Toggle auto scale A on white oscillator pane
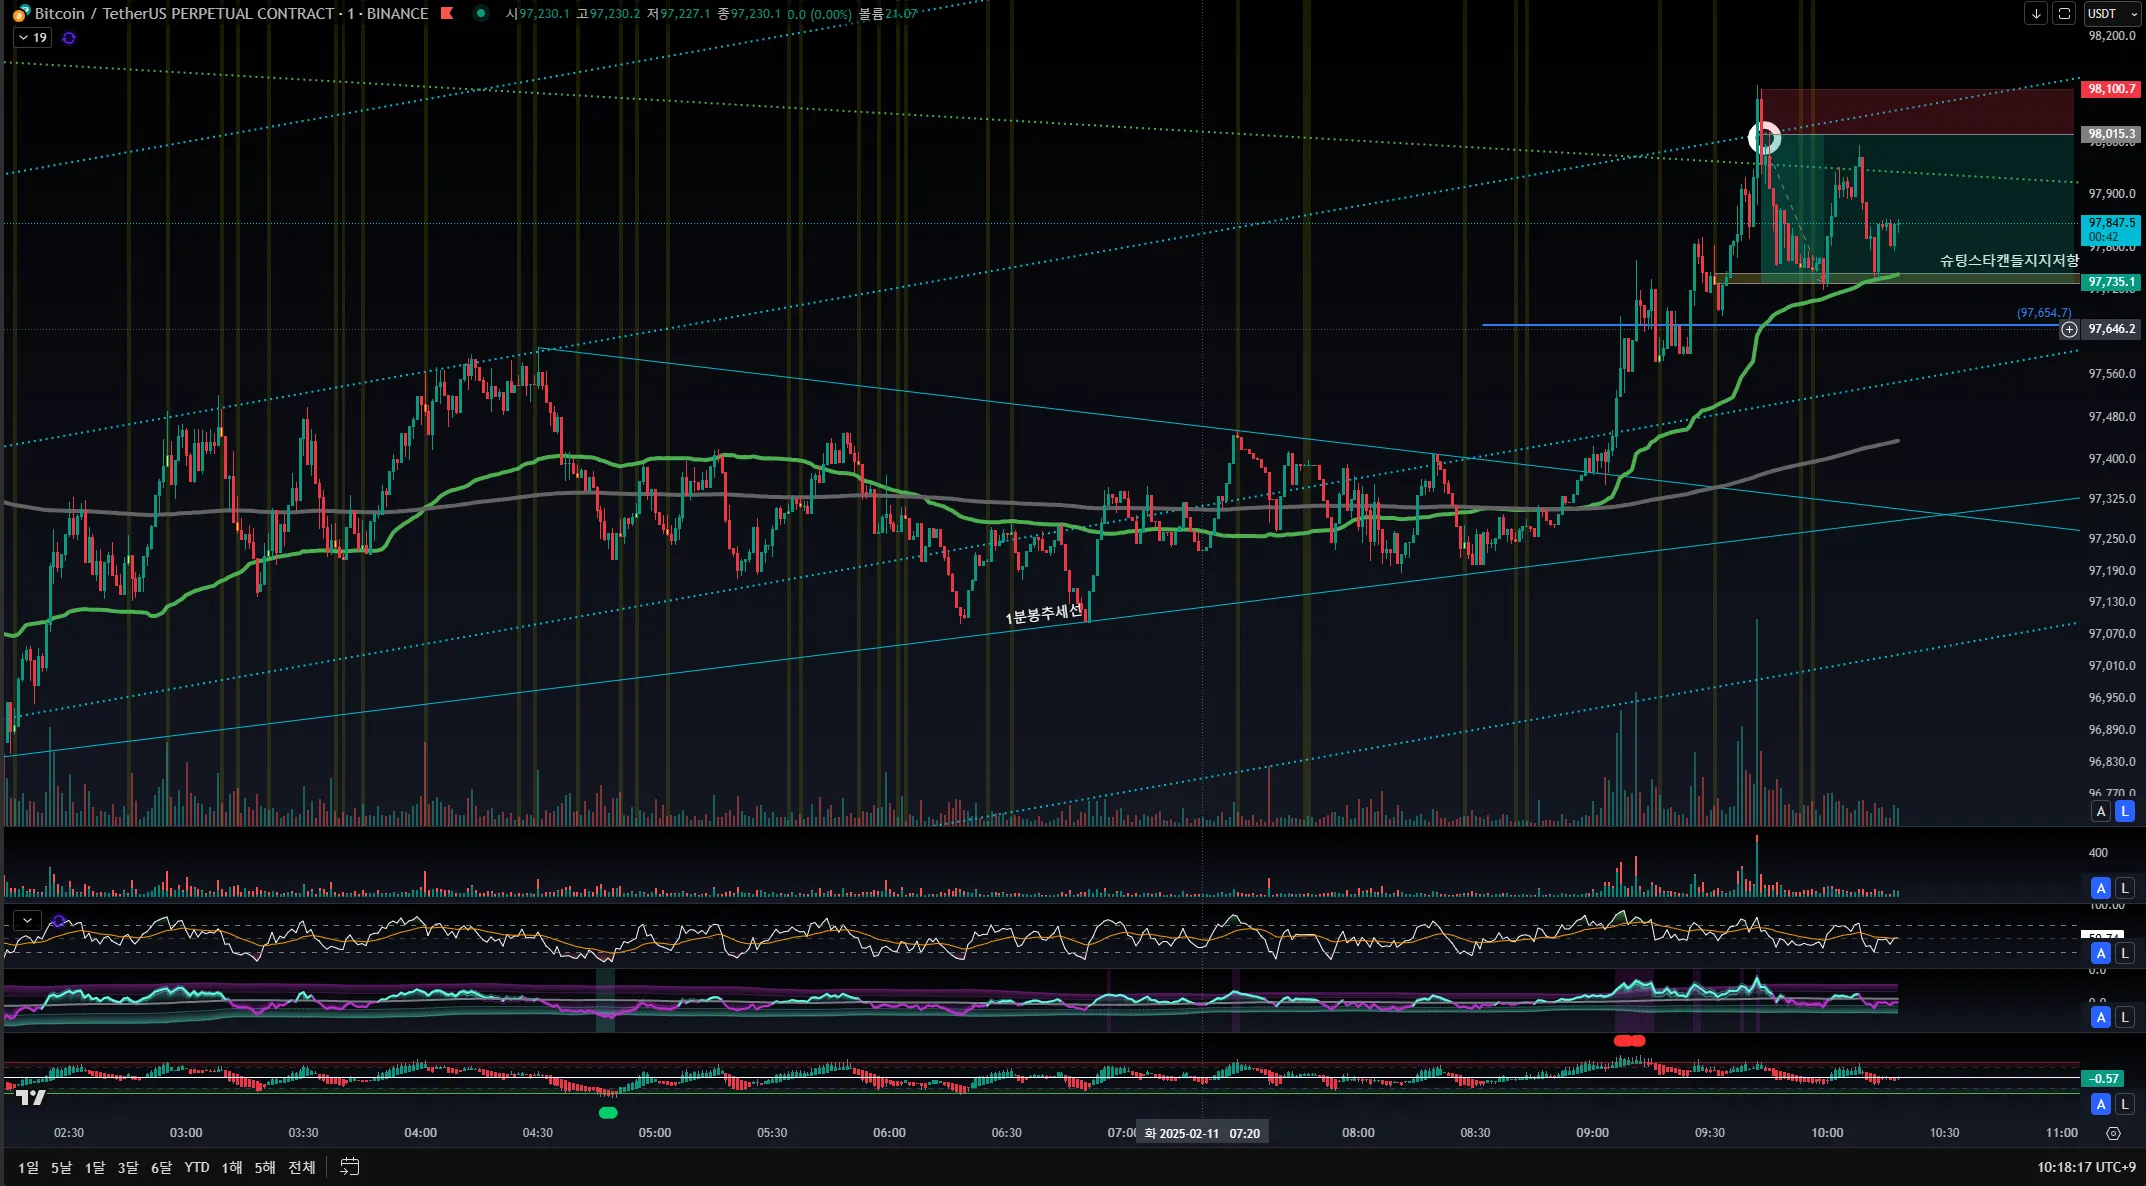Screen dimensions: 2146x1186 click(x=2101, y=953)
